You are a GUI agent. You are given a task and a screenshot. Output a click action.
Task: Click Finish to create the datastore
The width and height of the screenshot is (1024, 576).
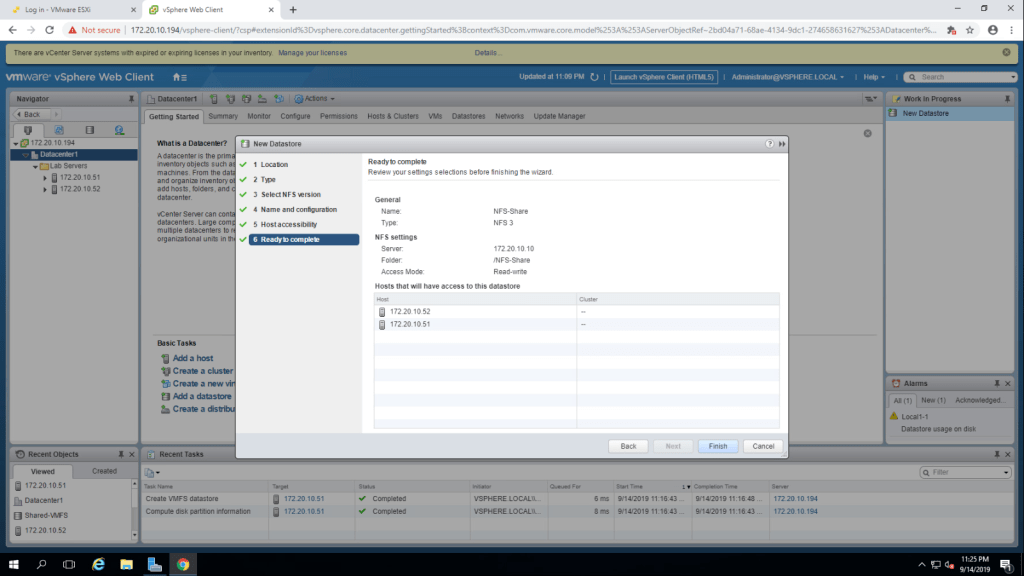click(x=717, y=446)
